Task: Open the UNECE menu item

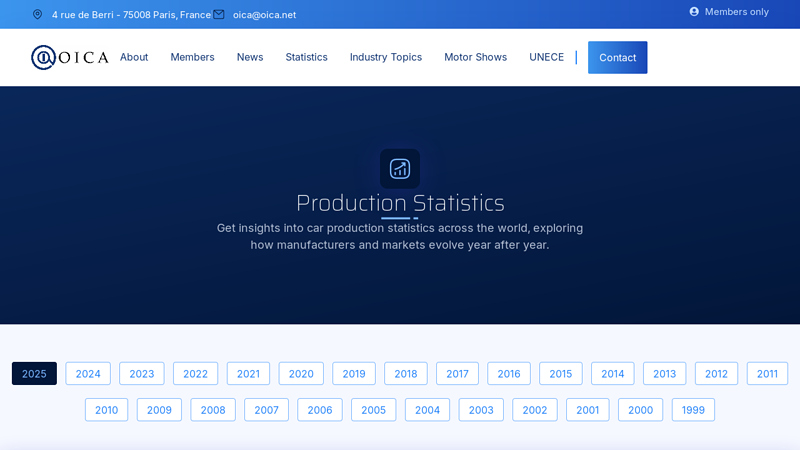Action: pos(546,57)
